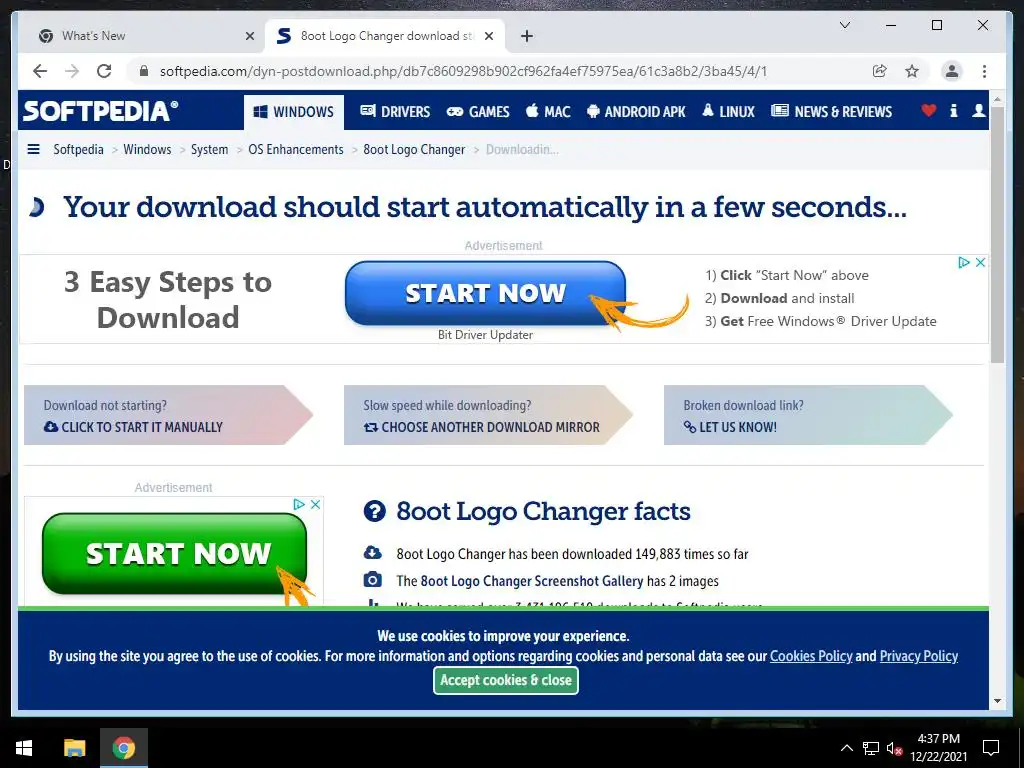The height and width of the screenshot is (768, 1024).
Task: Open the Chrome profile avatar
Action: pos(952,71)
